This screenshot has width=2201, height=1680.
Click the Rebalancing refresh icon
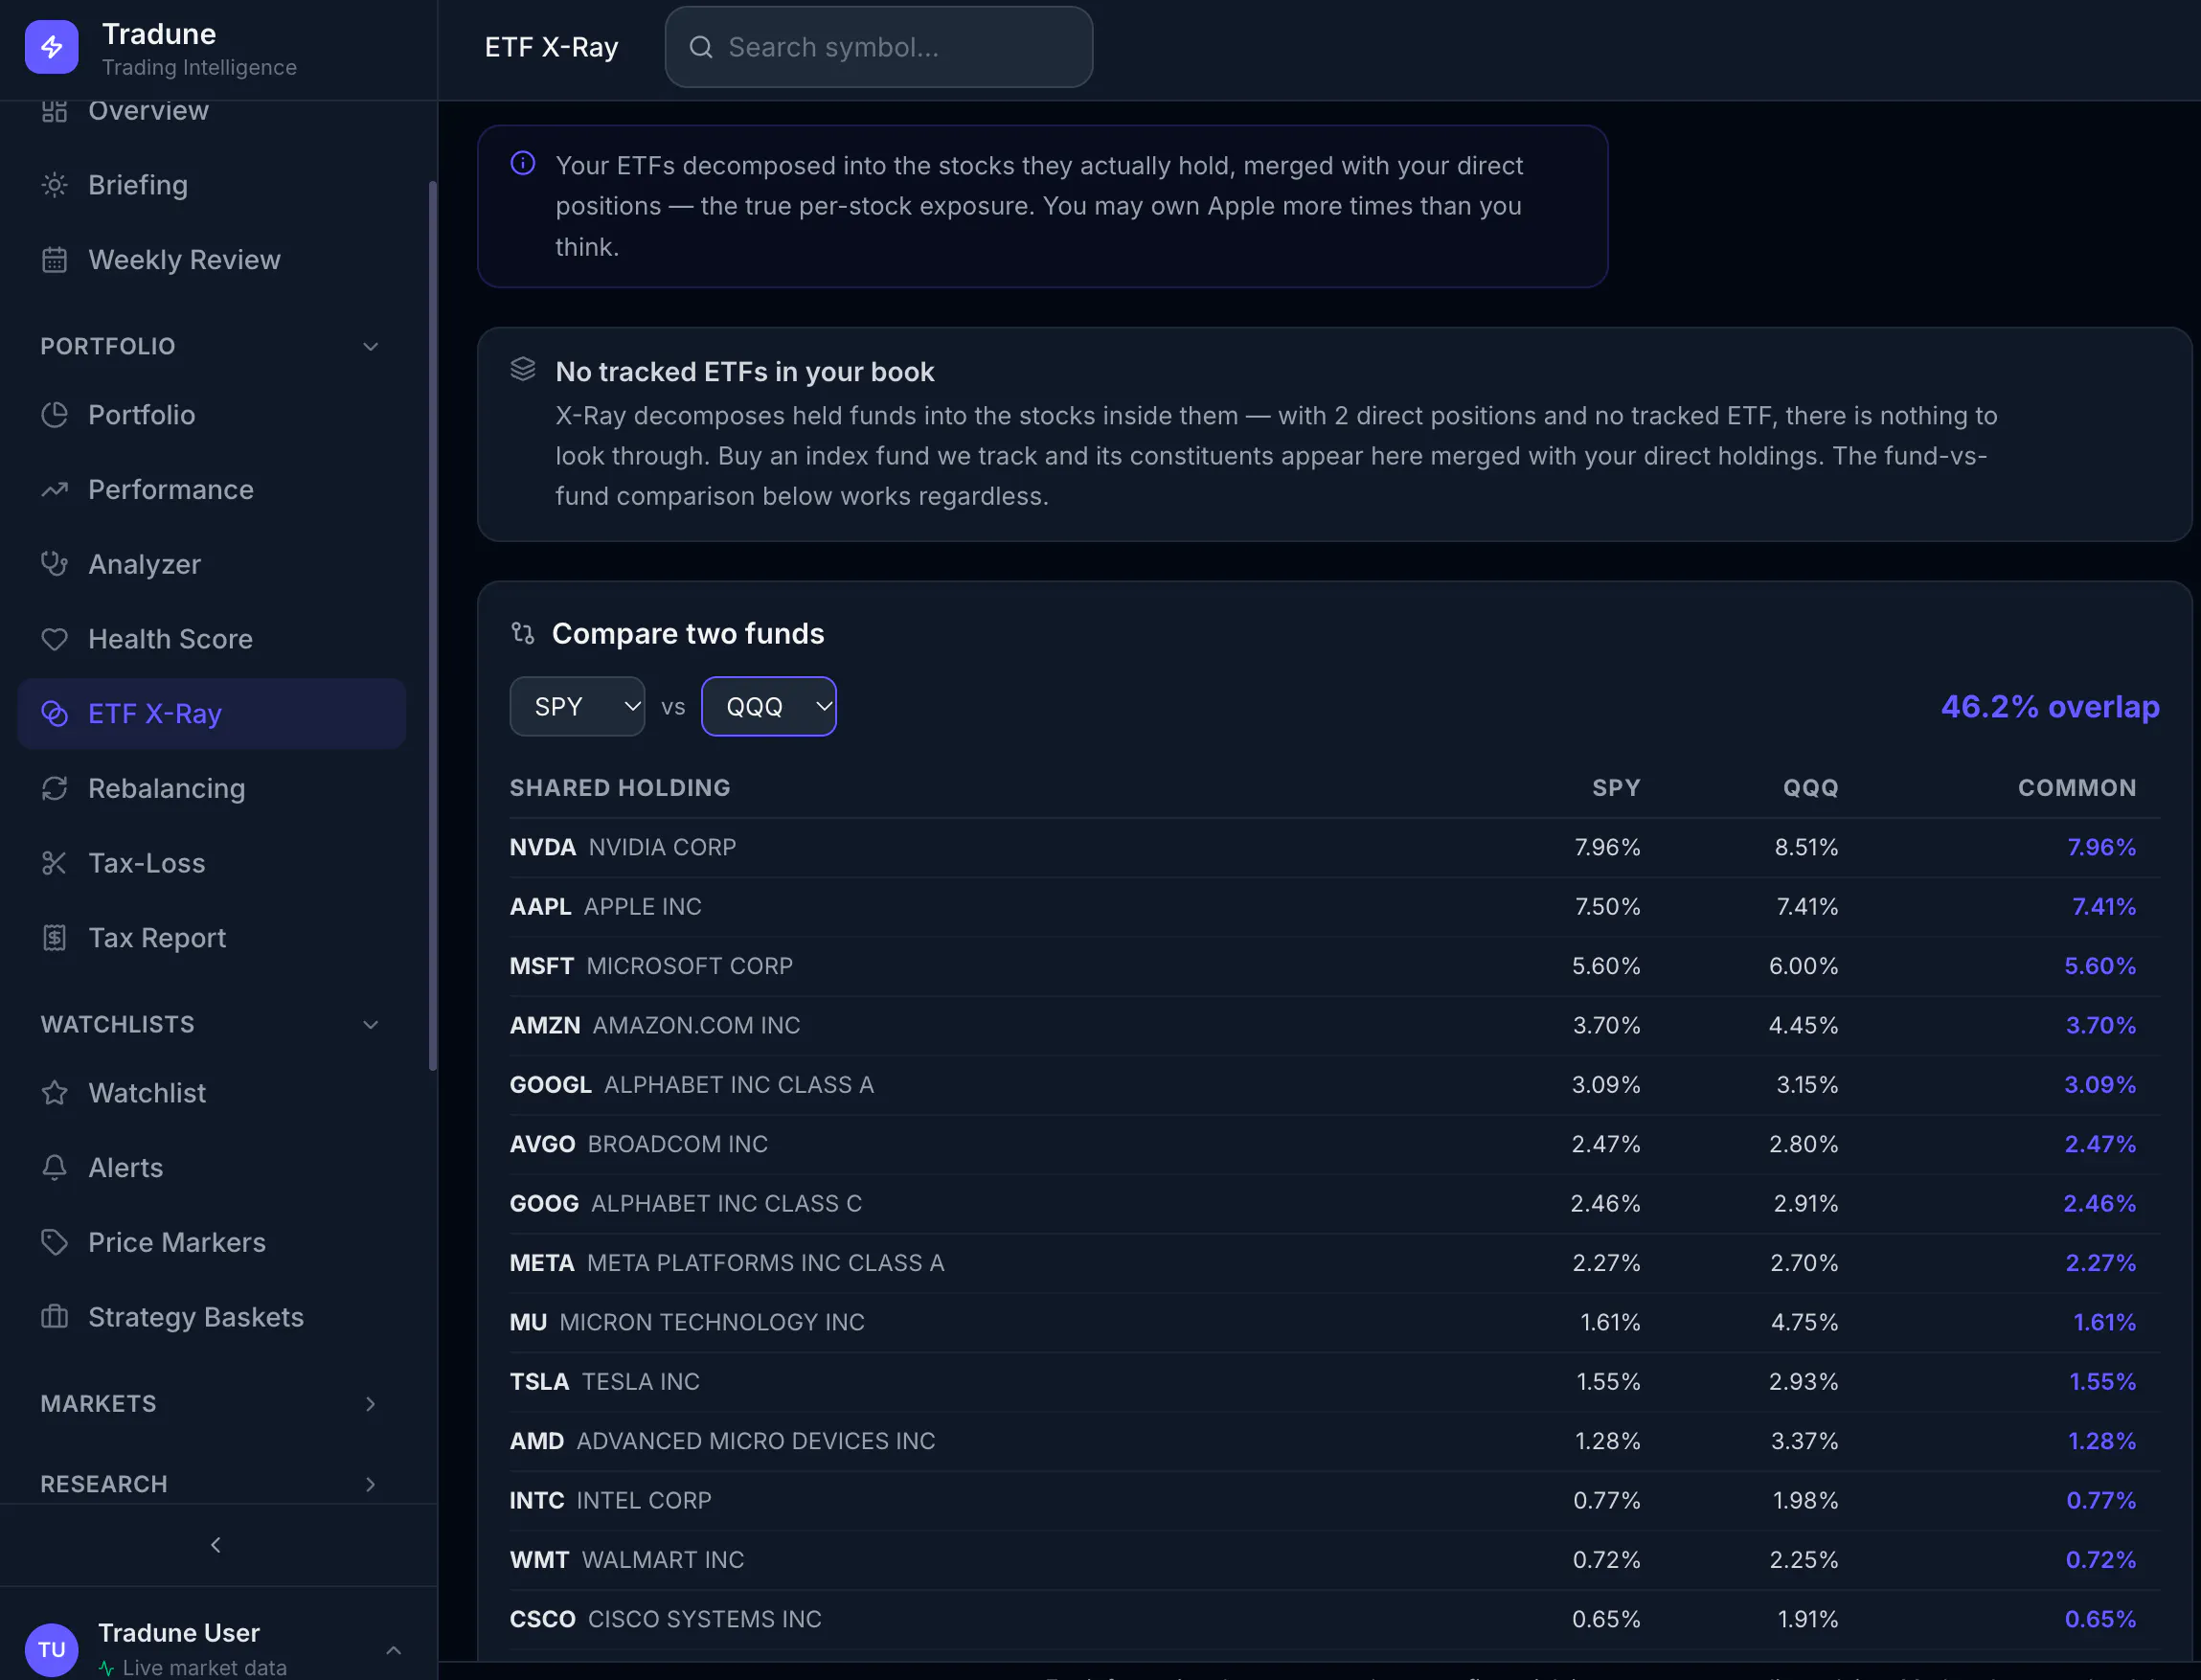[54, 789]
